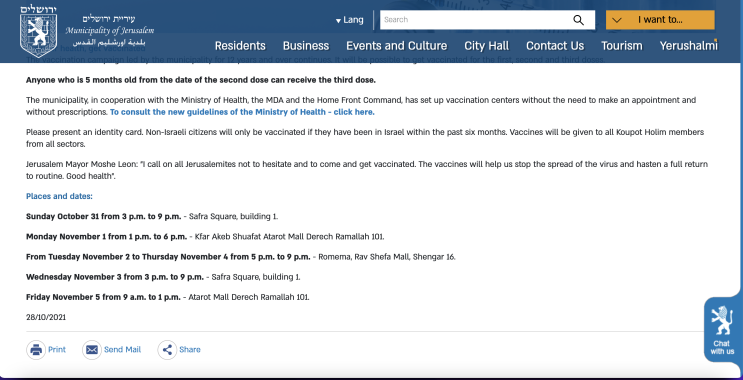This screenshot has height=380, width=743.
Task: Click the Share link text
Action: point(190,350)
